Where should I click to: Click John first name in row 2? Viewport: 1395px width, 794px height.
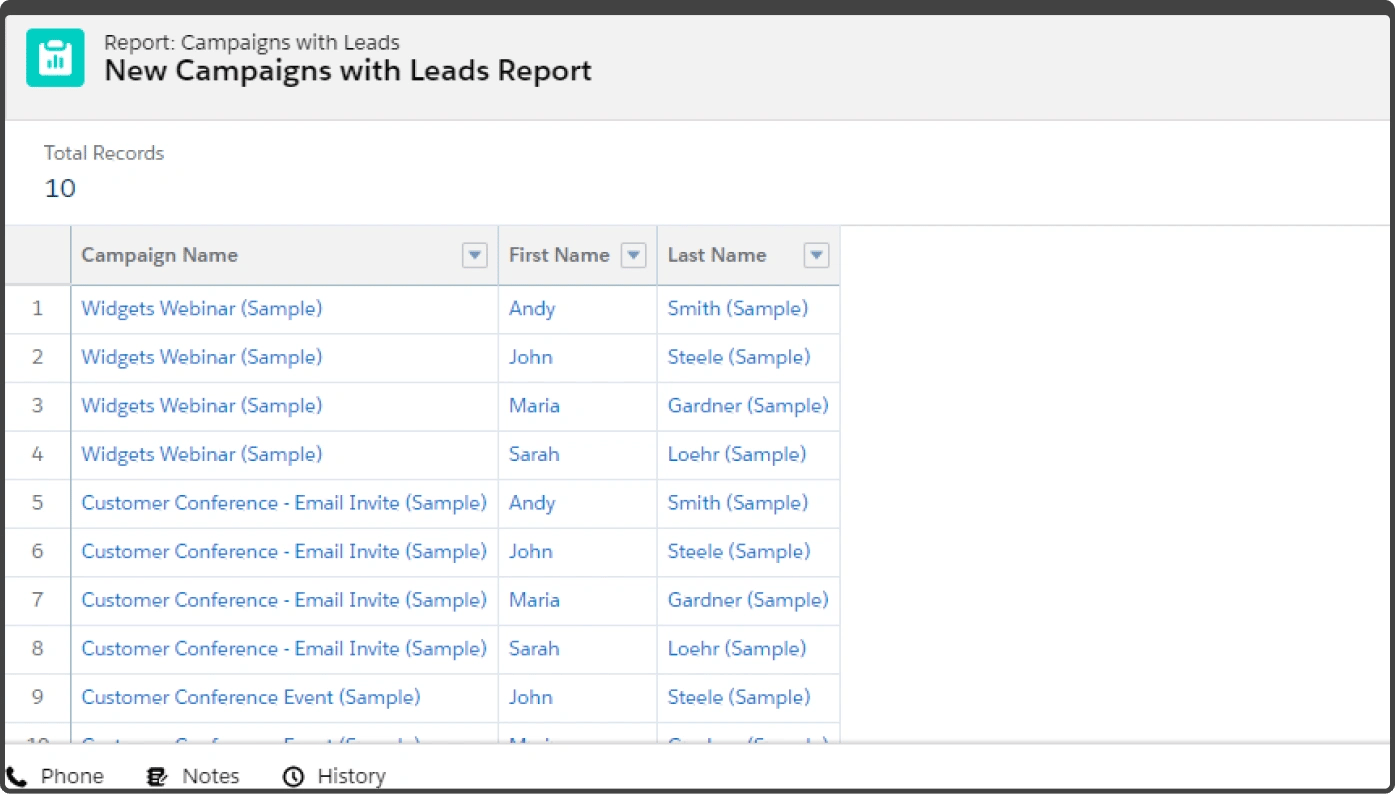[x=531, y=357]
